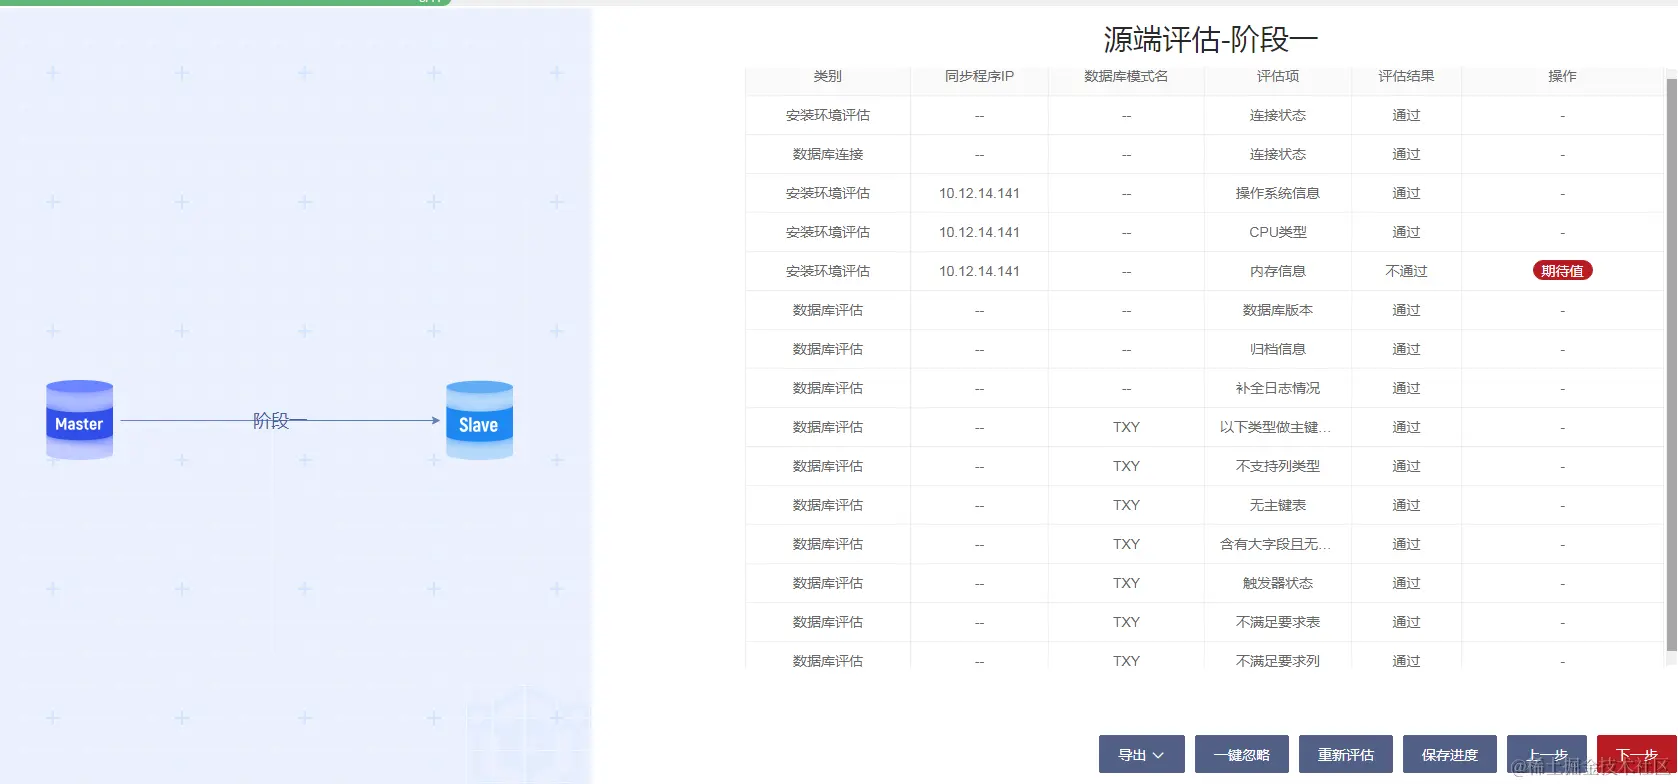Click the 保存进度 save progress button
The image size is (1678, 784).
click(x=1449, y=755)
